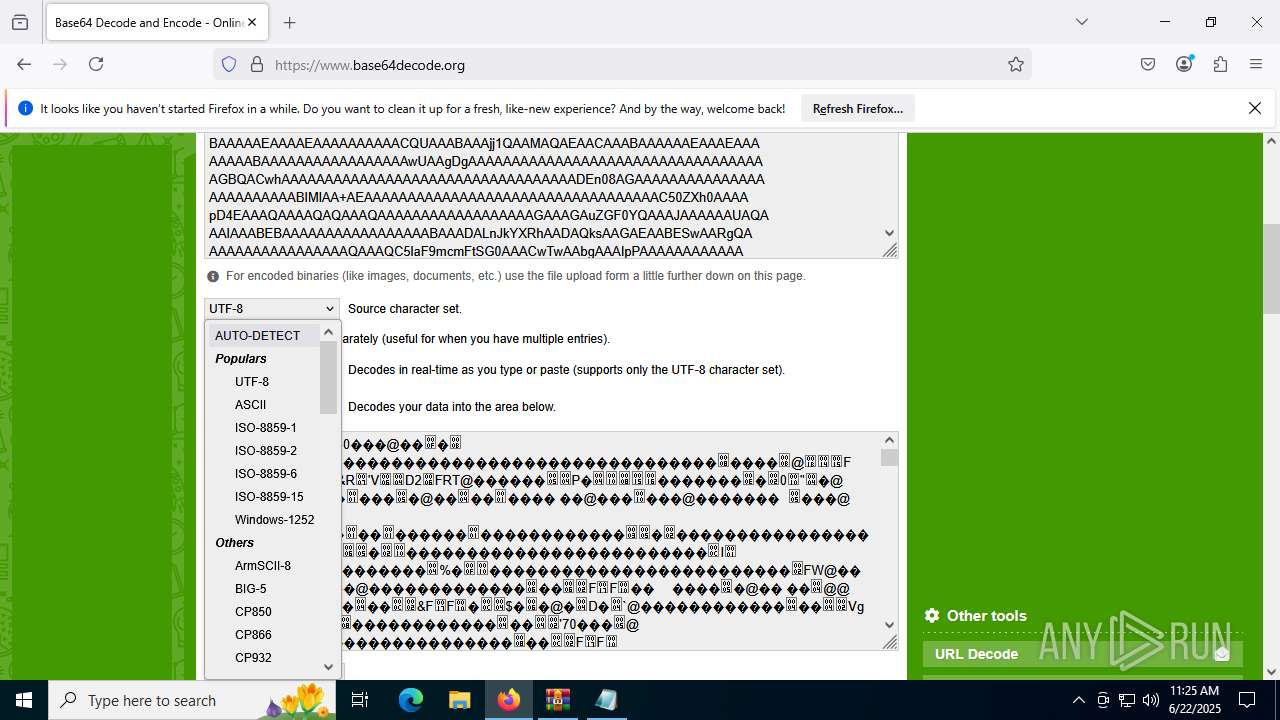Click inside the Base64 input textarea
The image size is (1280, 720).
pos(543,196)
